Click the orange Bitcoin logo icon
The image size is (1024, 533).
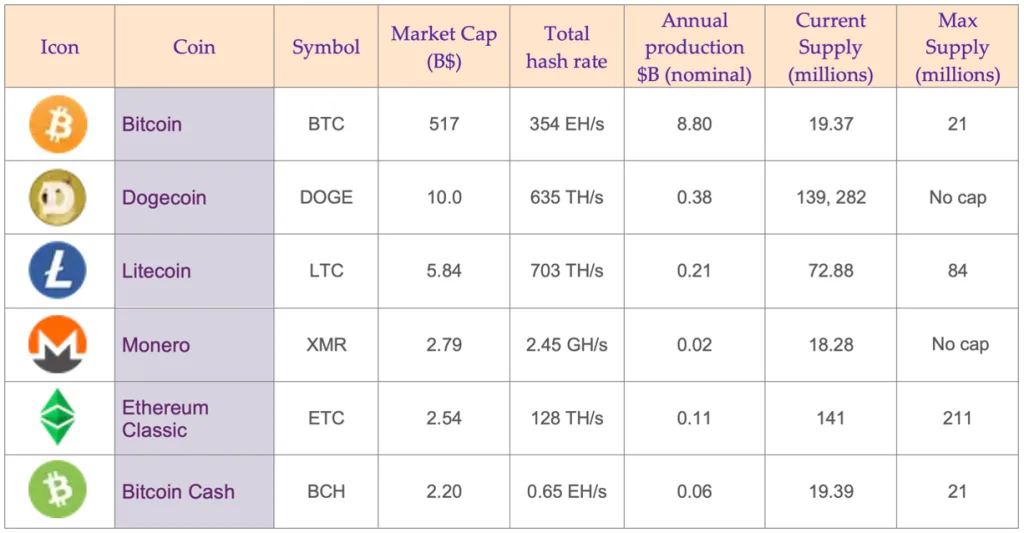click(x=58, y=125)
